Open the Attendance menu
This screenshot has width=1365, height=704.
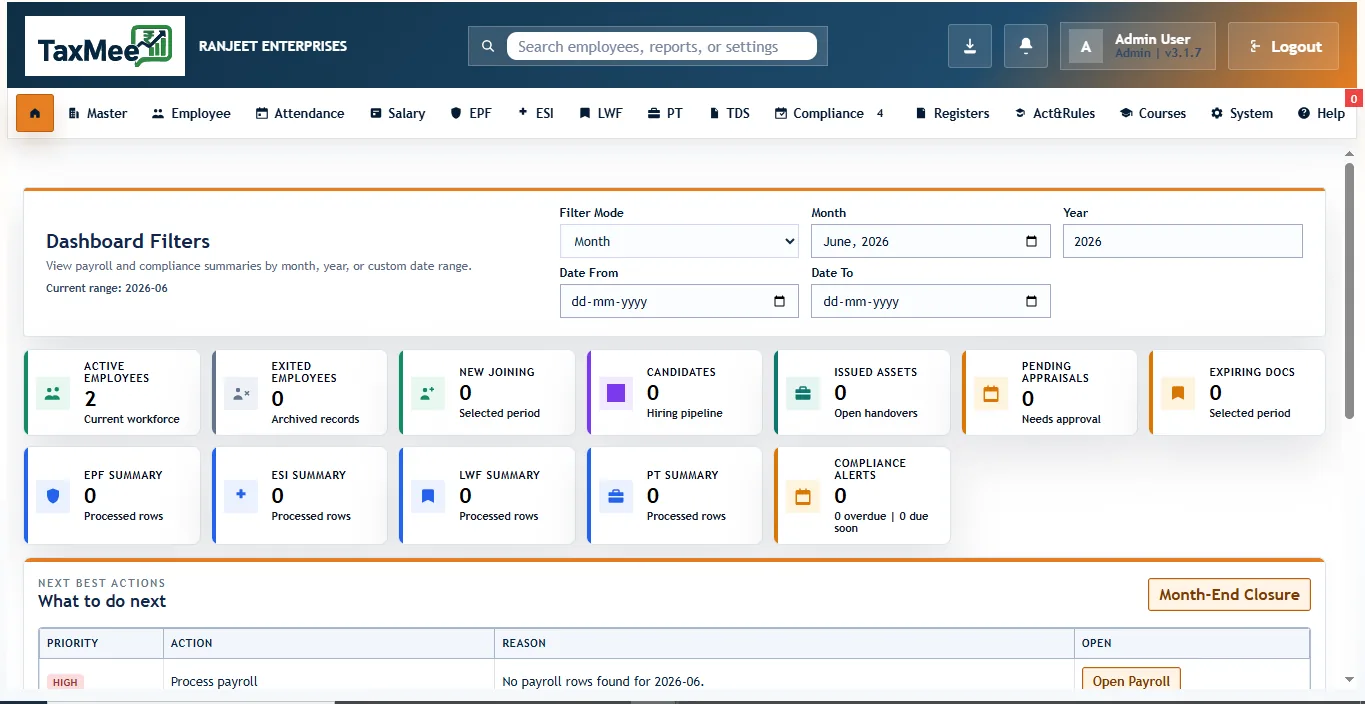click(300, 113)
